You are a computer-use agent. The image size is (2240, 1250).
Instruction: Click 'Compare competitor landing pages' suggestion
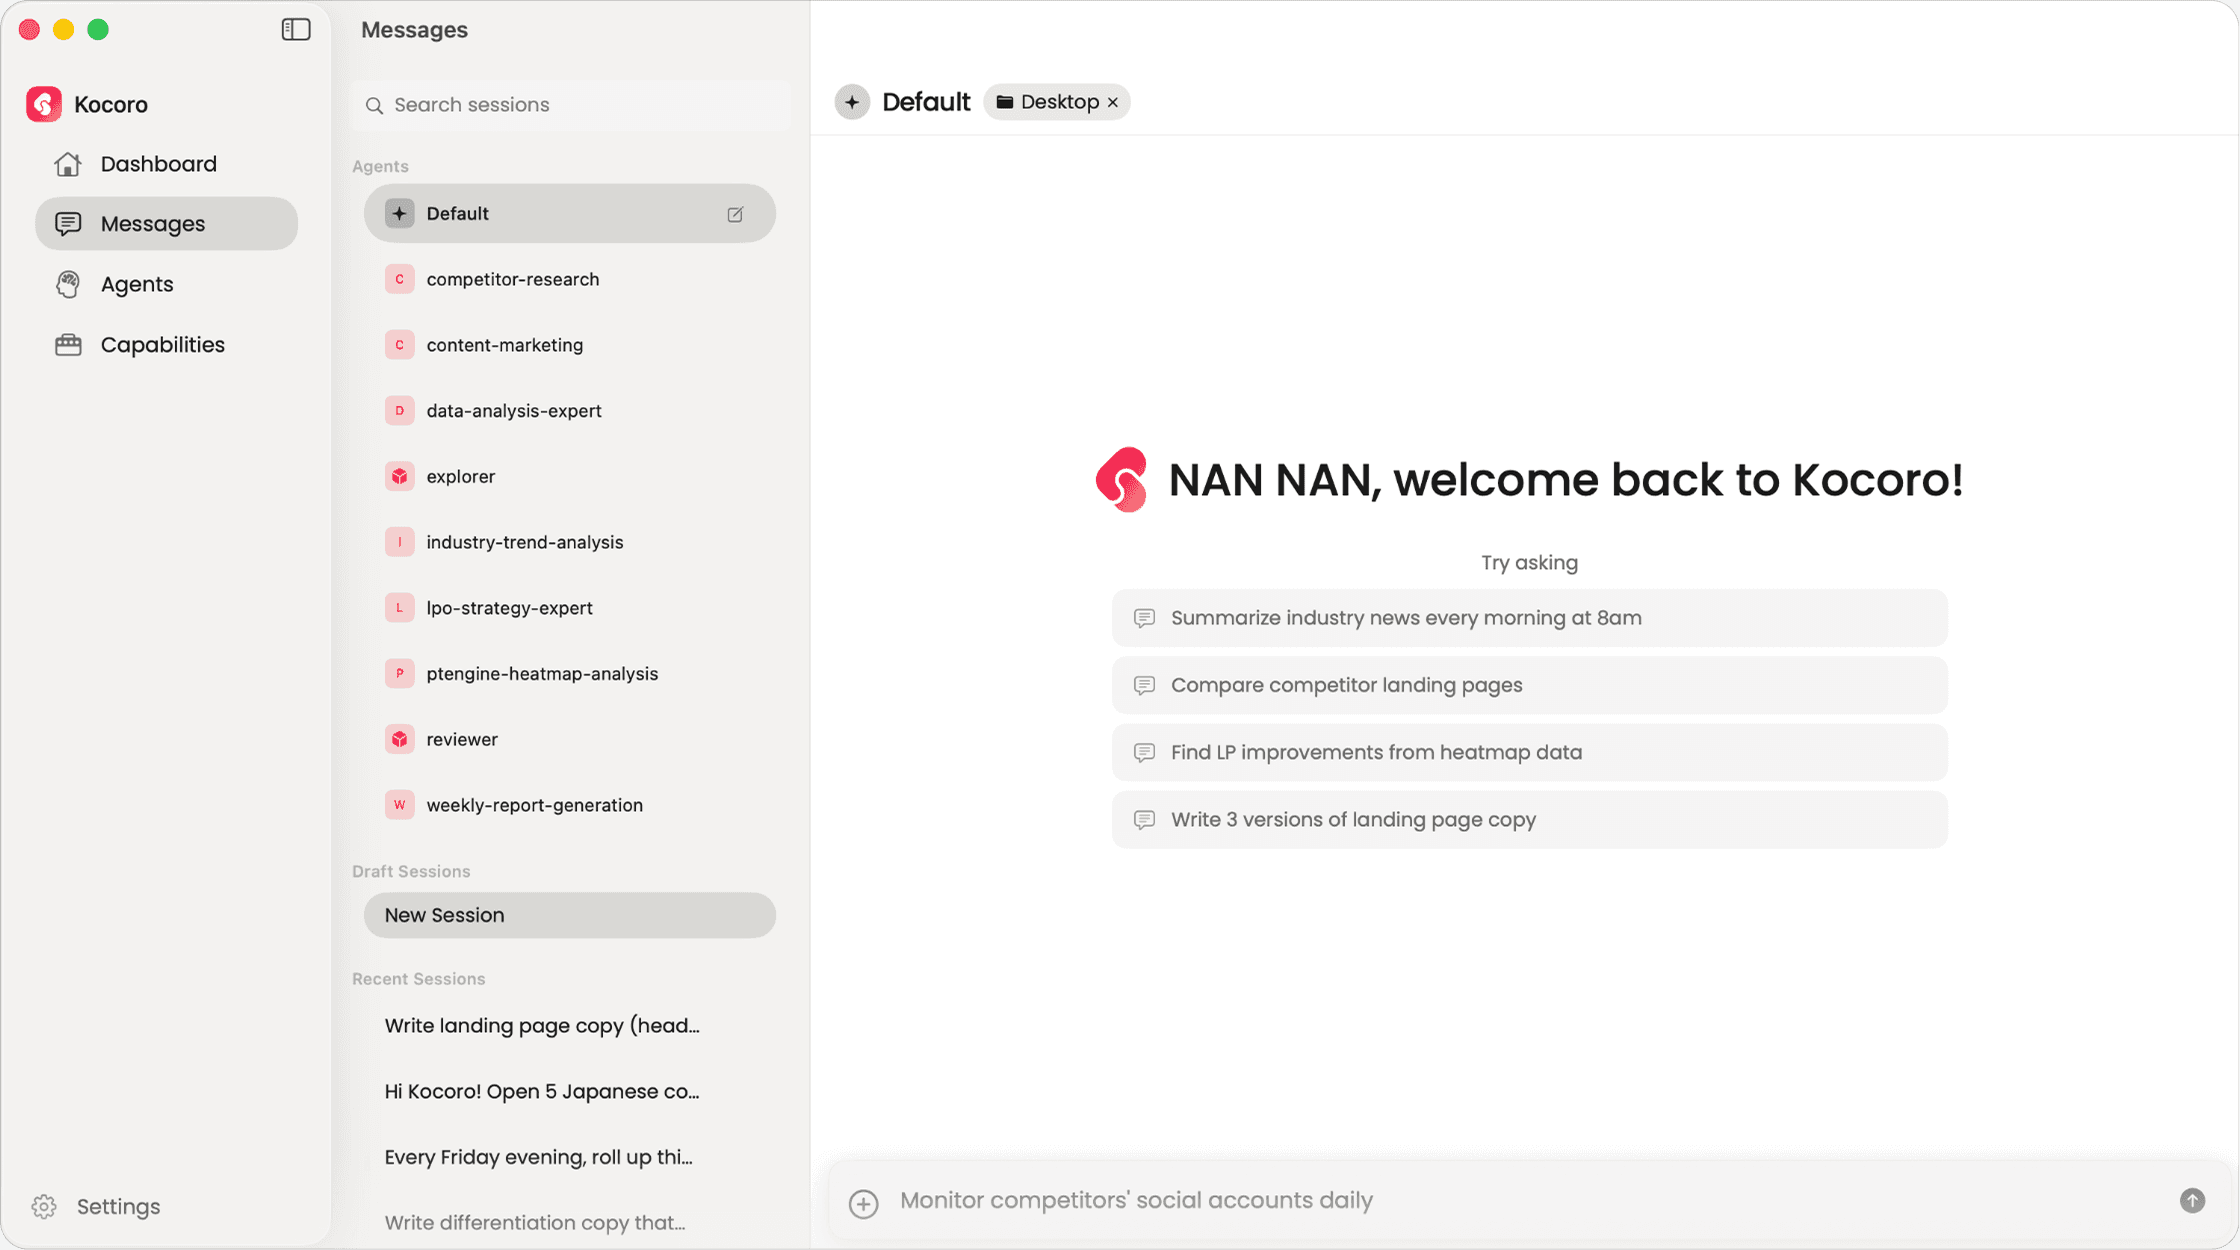coord(1529,685)
